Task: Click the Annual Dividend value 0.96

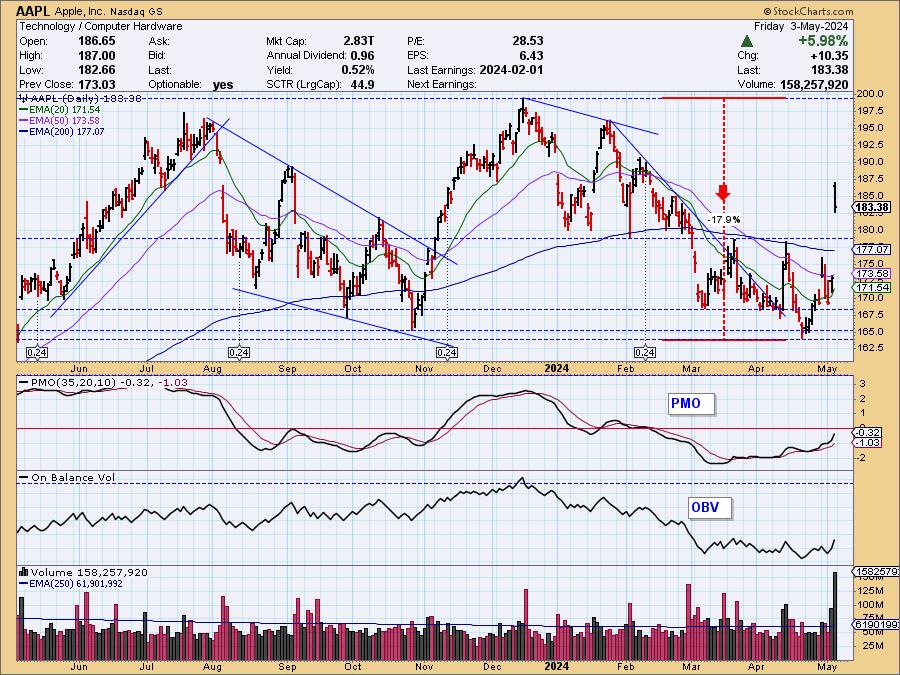Action: click(362, 56)
